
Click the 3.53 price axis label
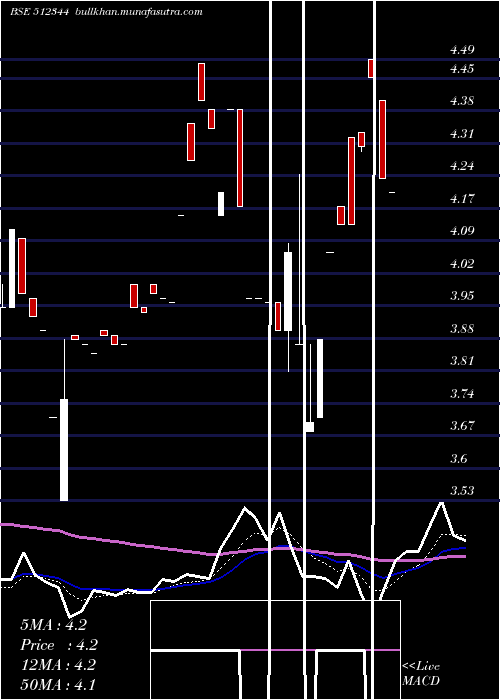[462, 491]
